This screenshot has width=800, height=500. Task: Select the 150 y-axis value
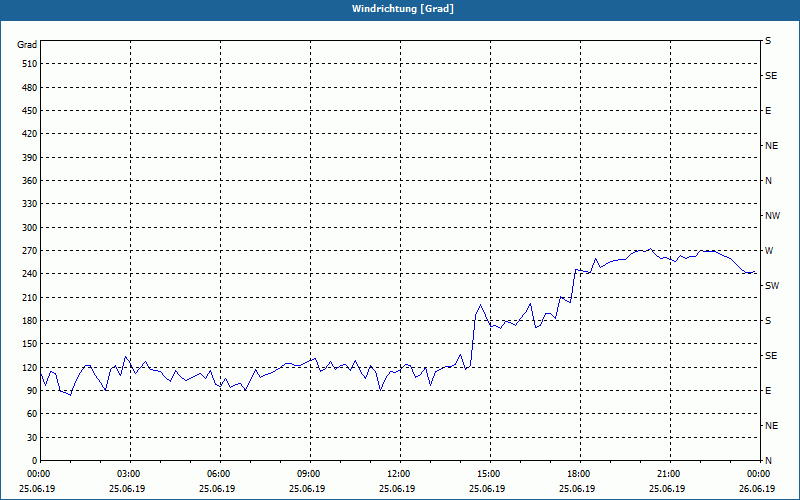tap(30, 344)
